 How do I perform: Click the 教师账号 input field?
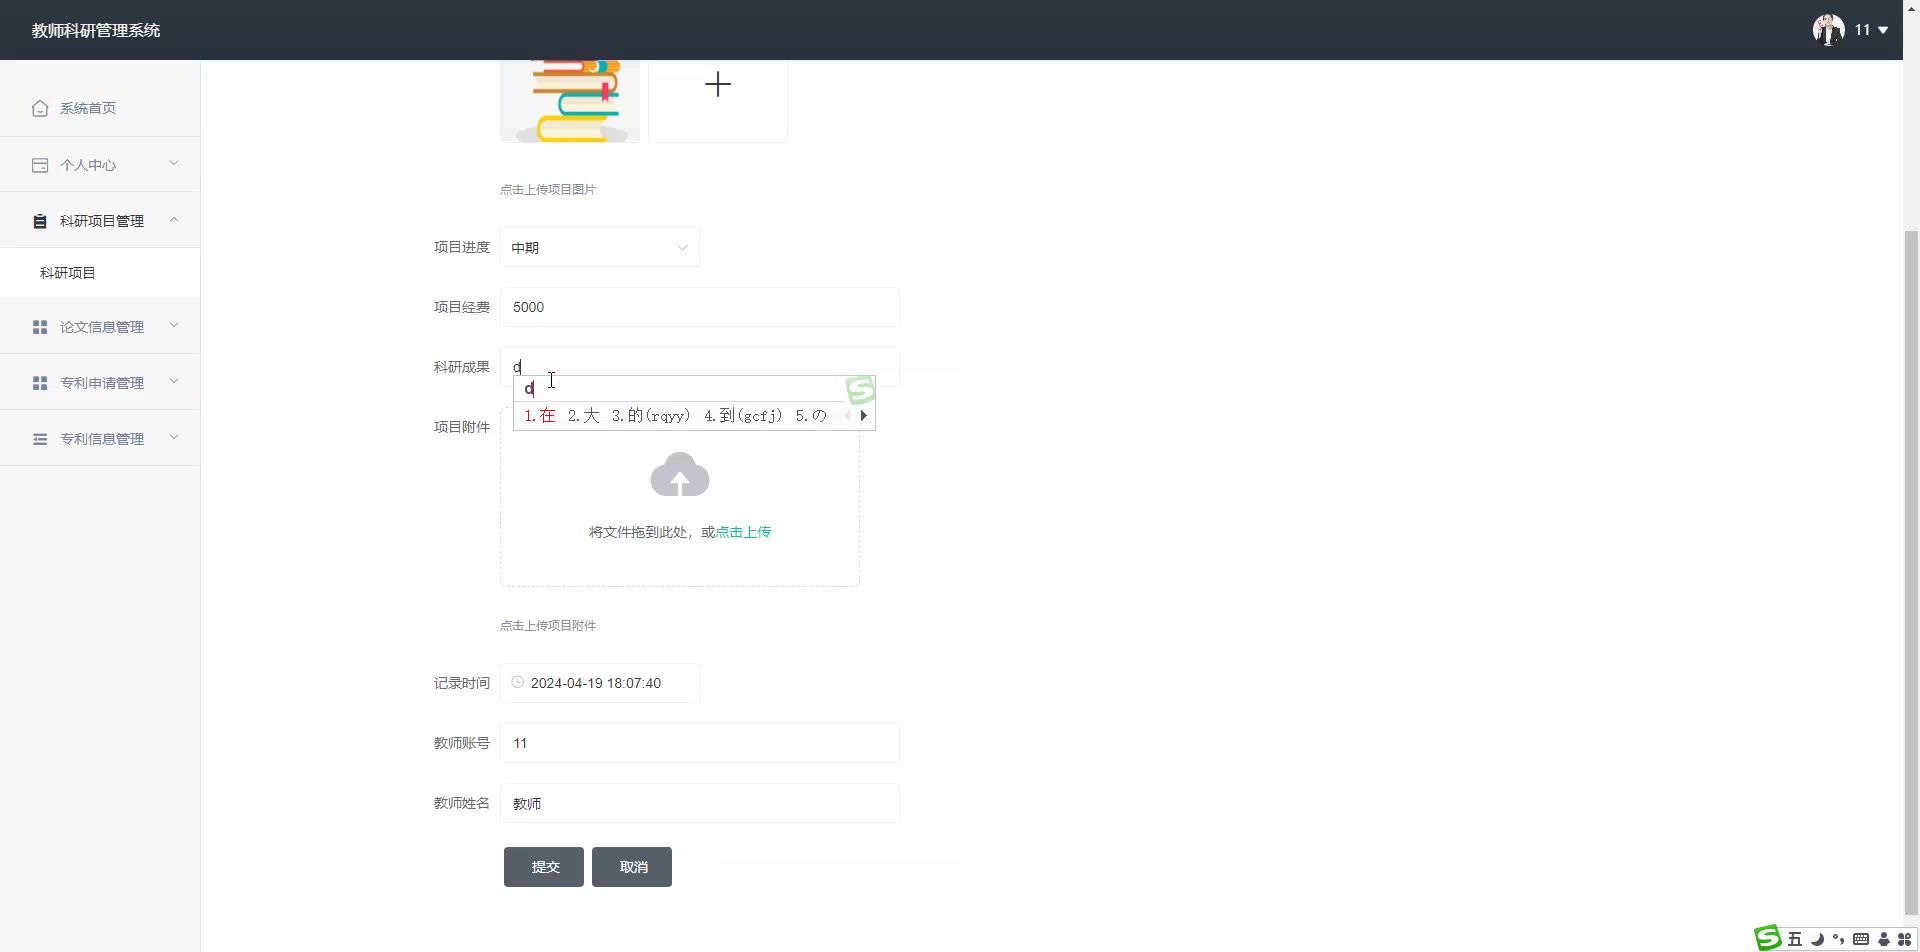click(700, 743)
